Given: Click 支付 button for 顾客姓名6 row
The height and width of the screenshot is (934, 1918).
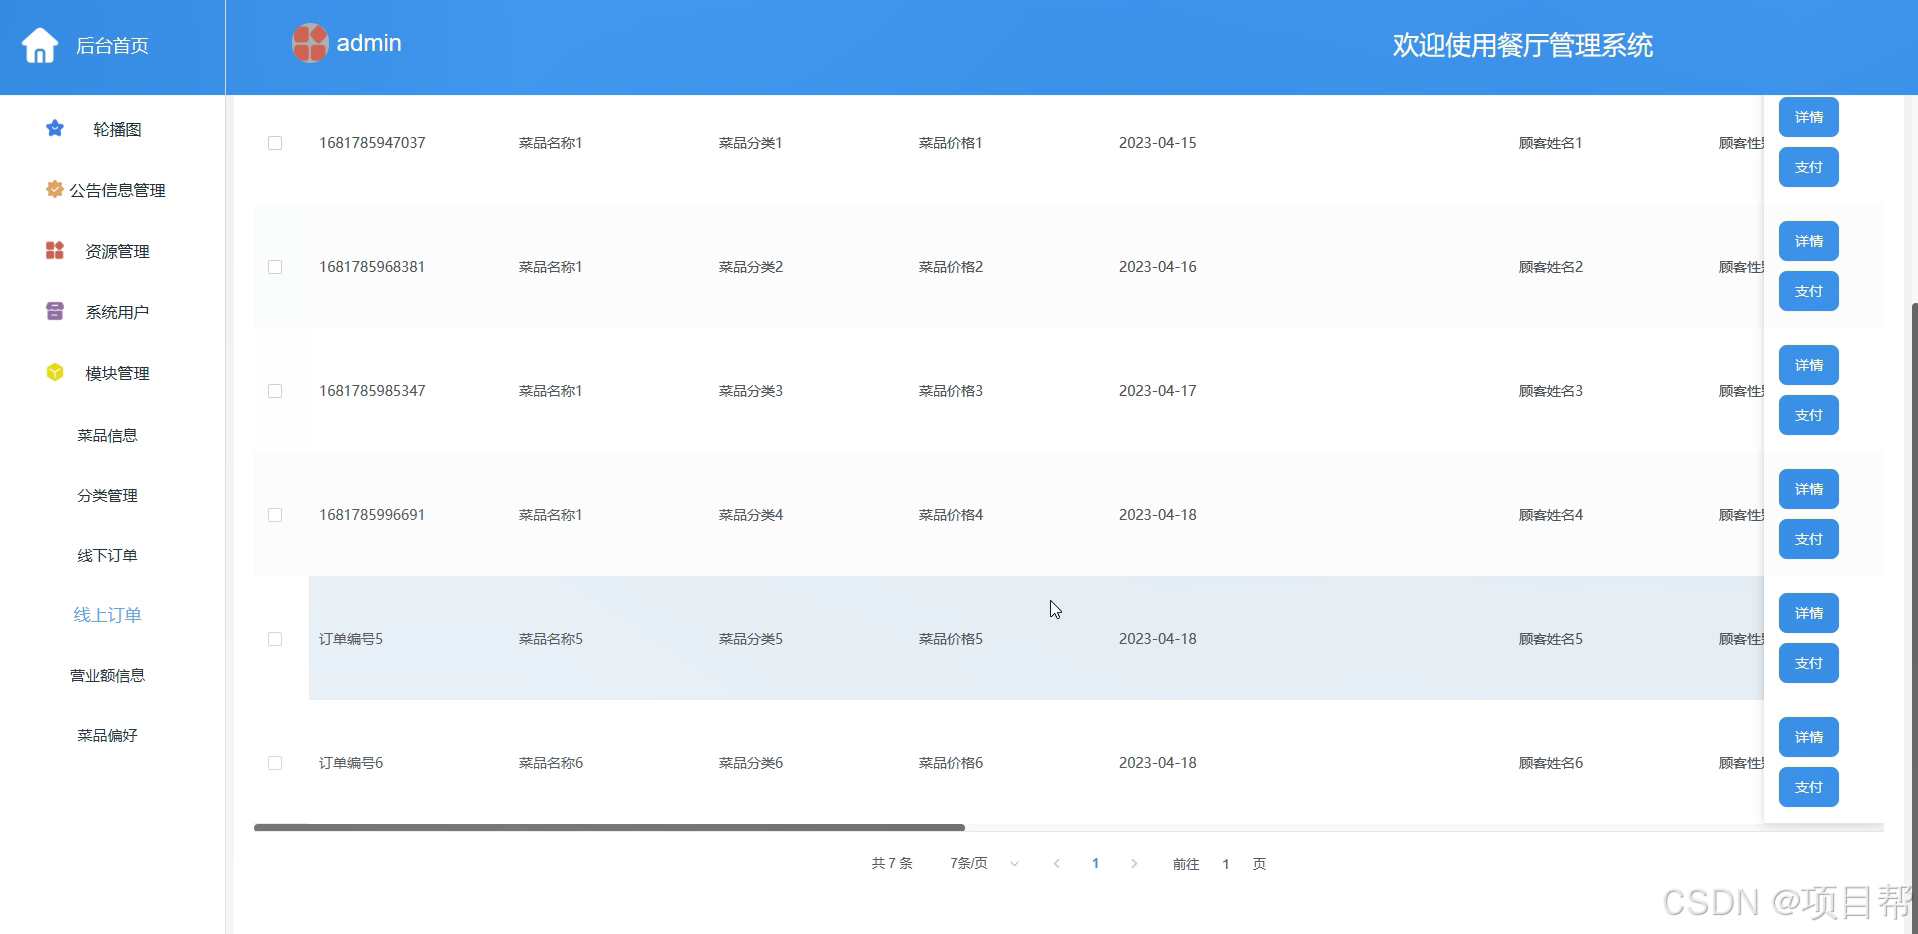Looking at the screenshot, I should pos(1808,787).
